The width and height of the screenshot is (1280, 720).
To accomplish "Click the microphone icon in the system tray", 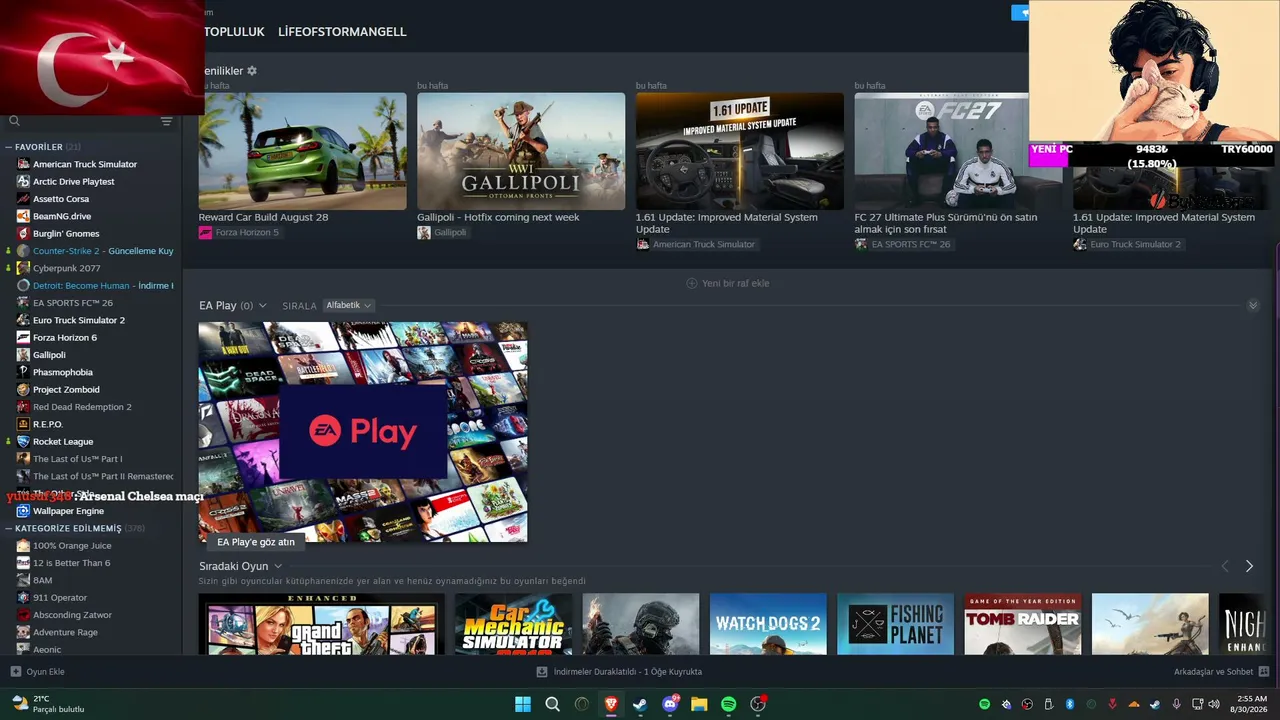I will (x=1176, y=704).
